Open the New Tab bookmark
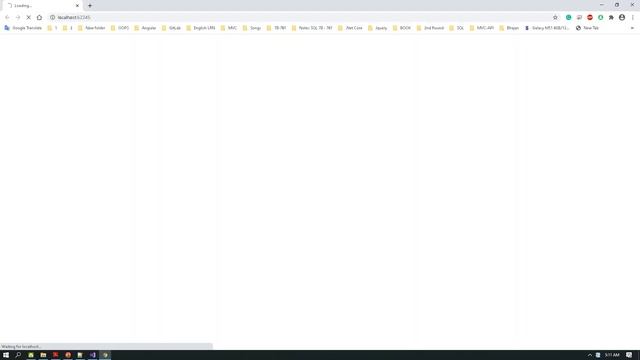The image size is (640, 360). (587, 28)
